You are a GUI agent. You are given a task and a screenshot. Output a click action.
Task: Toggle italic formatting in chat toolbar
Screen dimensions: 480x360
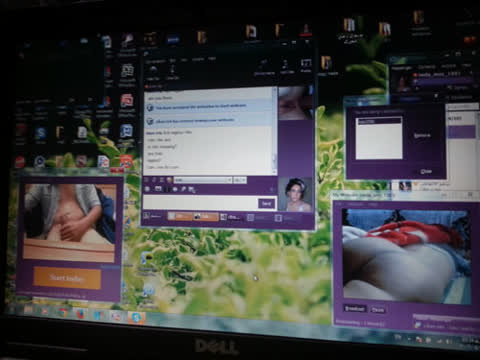tap(154, 180)
